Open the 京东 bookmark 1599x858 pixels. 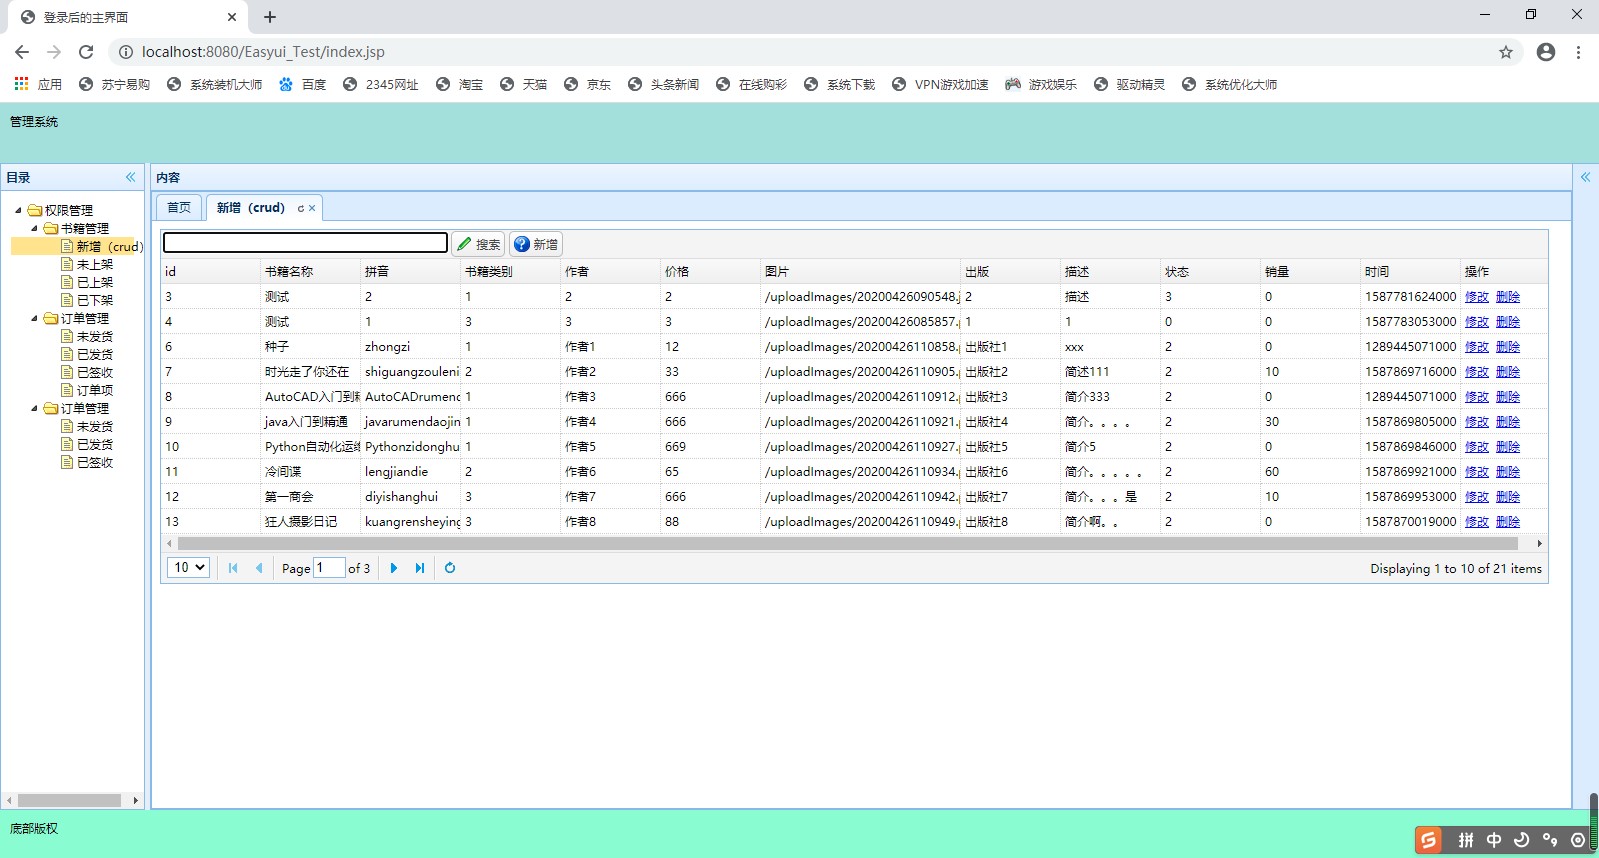click(587, 85)
